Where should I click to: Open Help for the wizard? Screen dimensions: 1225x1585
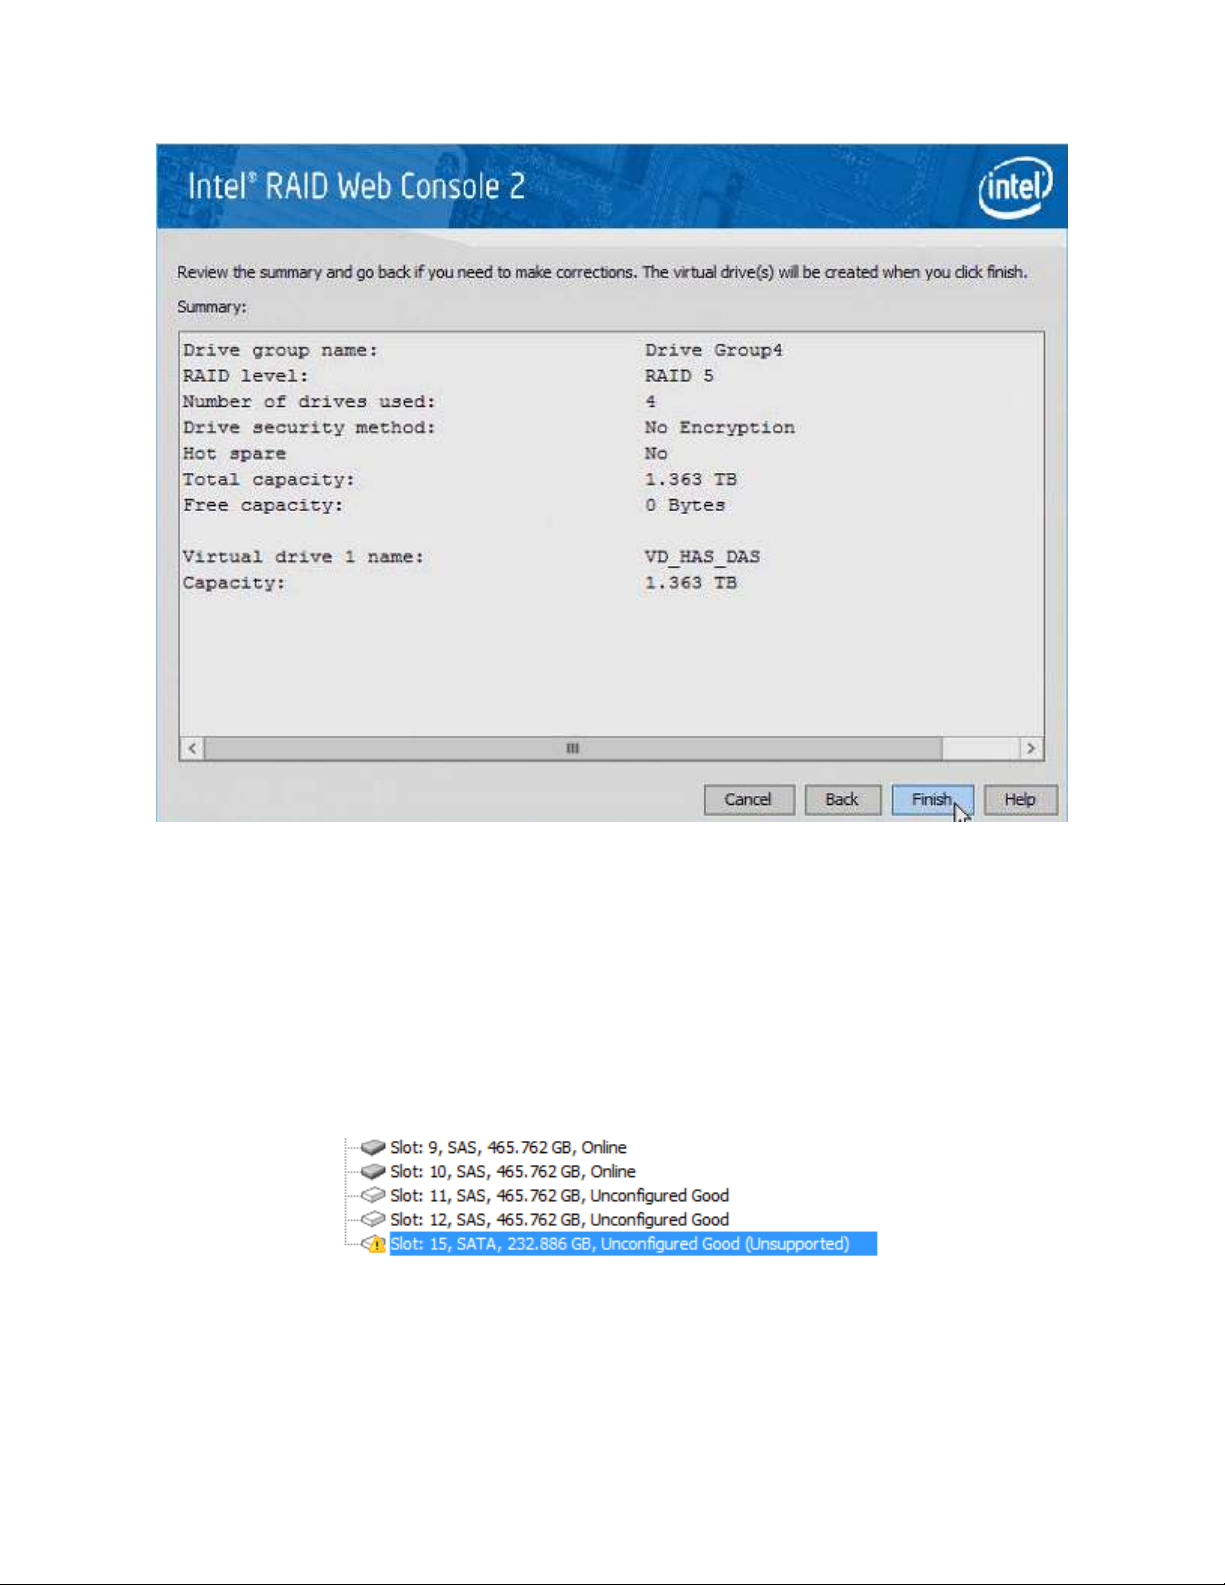(1020, 800)
